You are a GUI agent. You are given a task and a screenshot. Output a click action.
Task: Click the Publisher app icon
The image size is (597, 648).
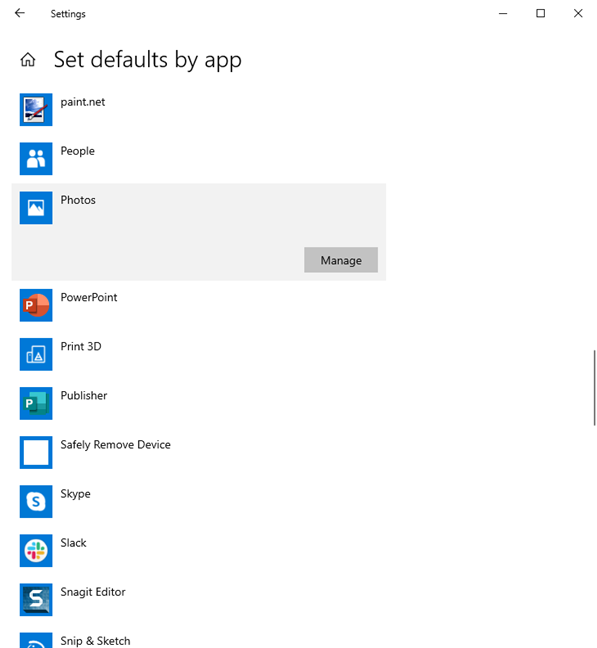[x=36, y=403]
